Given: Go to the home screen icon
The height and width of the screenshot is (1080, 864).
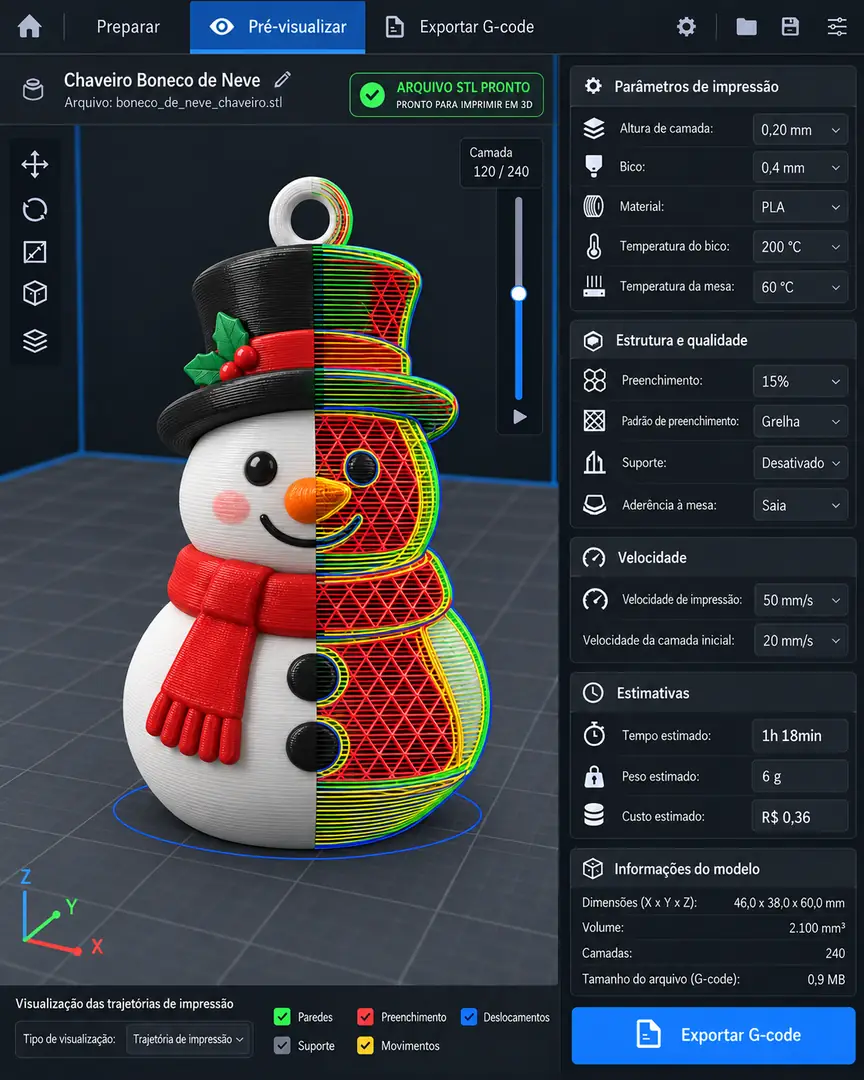Looking at the screenshot, I should tap(30, 27).
